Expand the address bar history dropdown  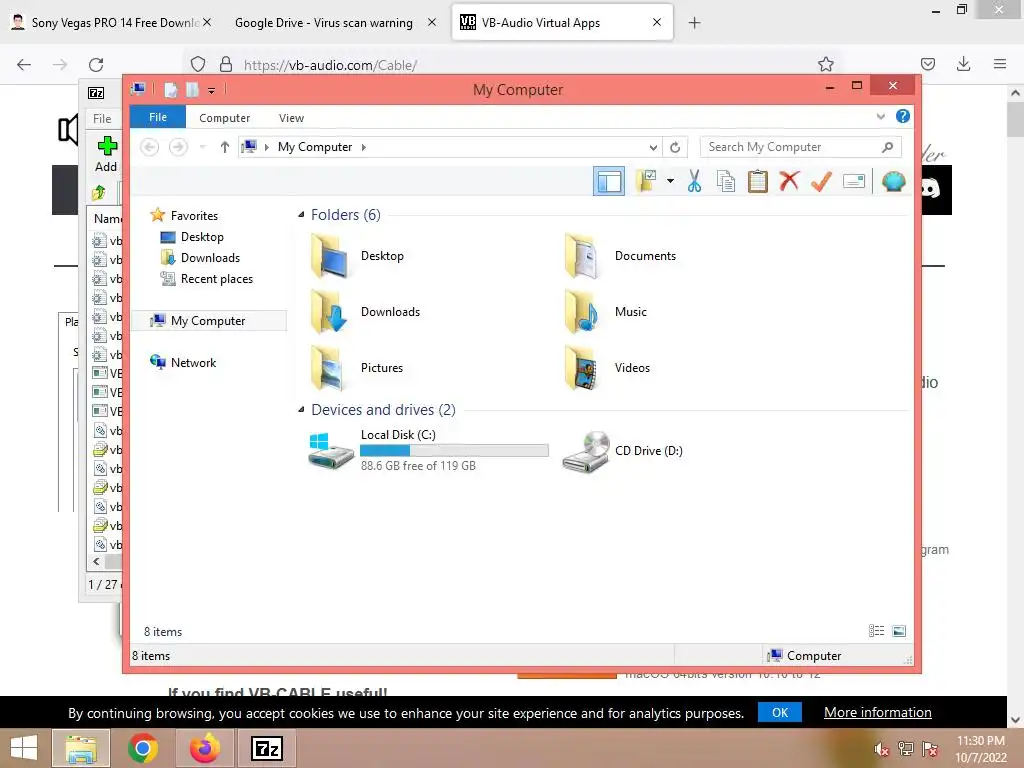point(652,148)
